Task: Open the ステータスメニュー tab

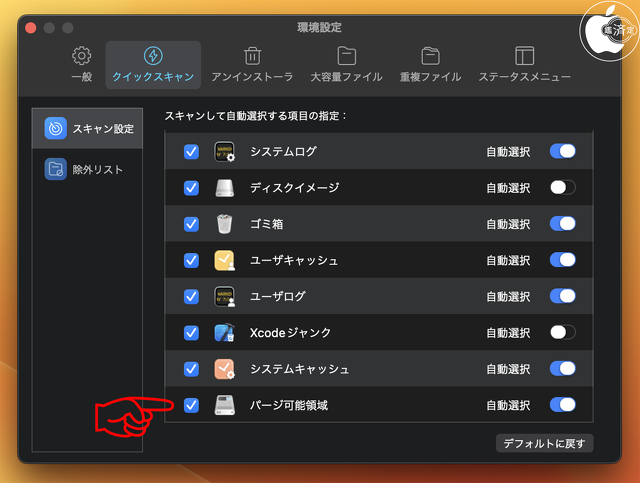Action: (524, 64)
